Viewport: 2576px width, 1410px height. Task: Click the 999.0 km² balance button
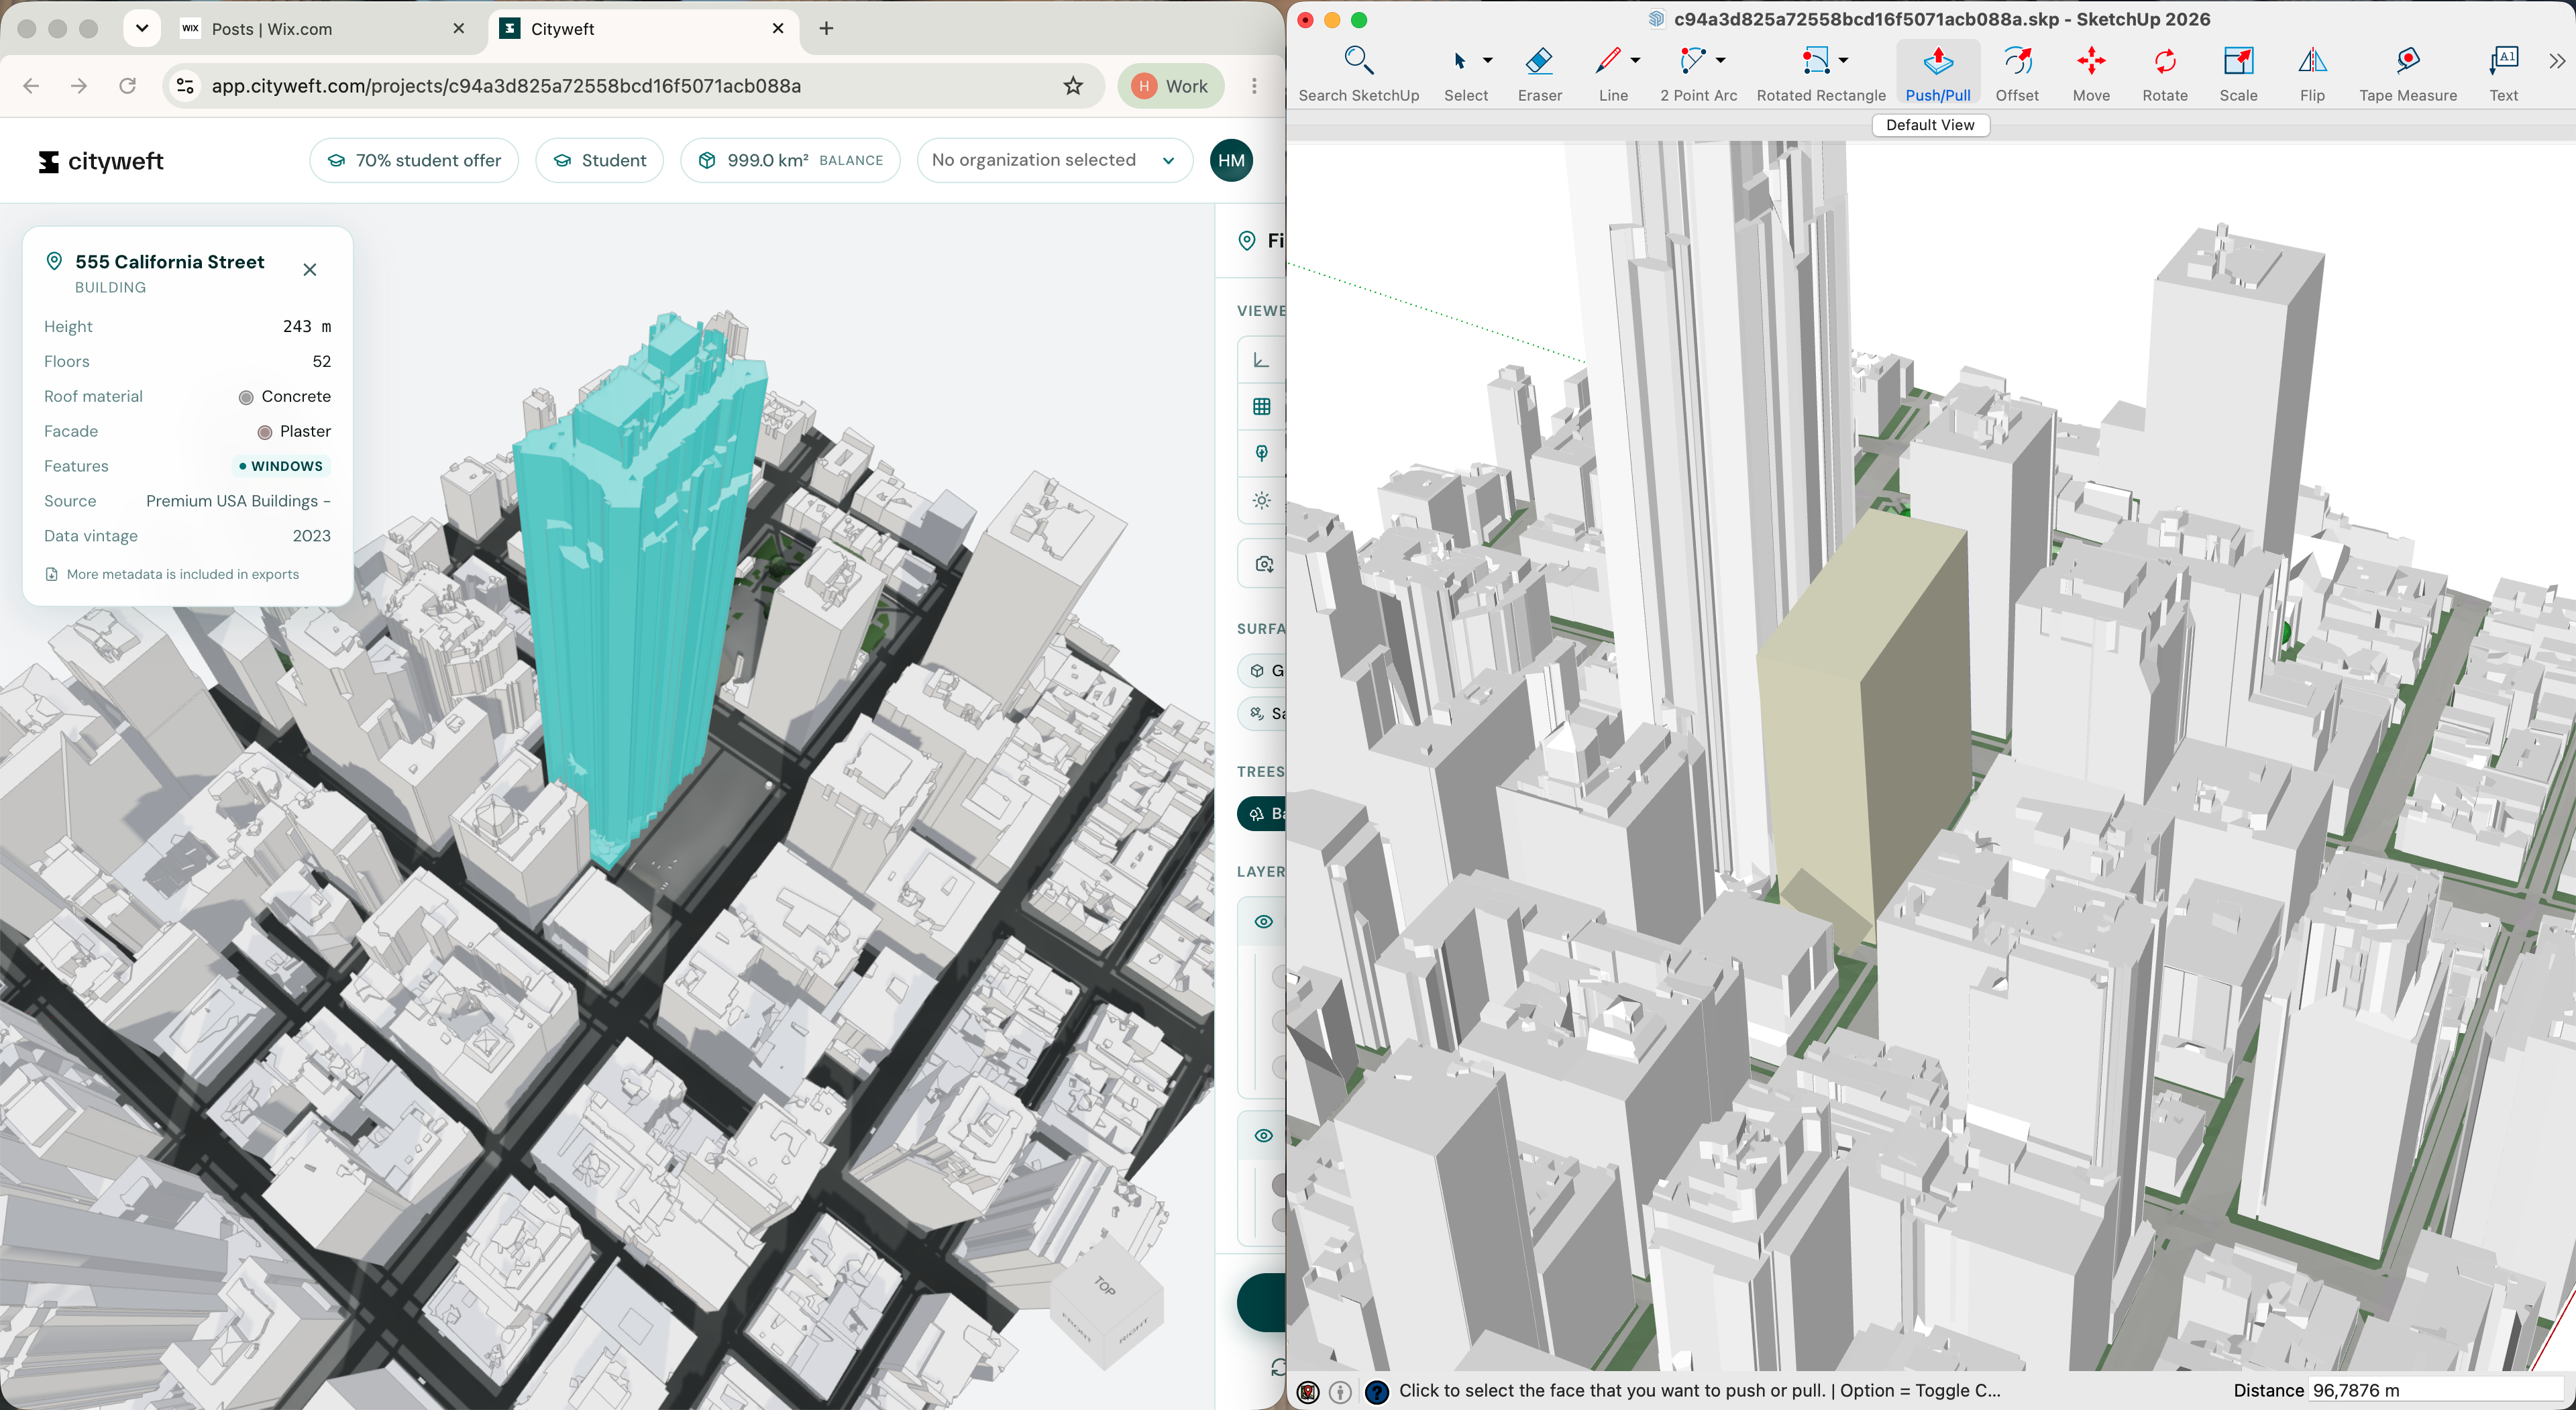791,160
